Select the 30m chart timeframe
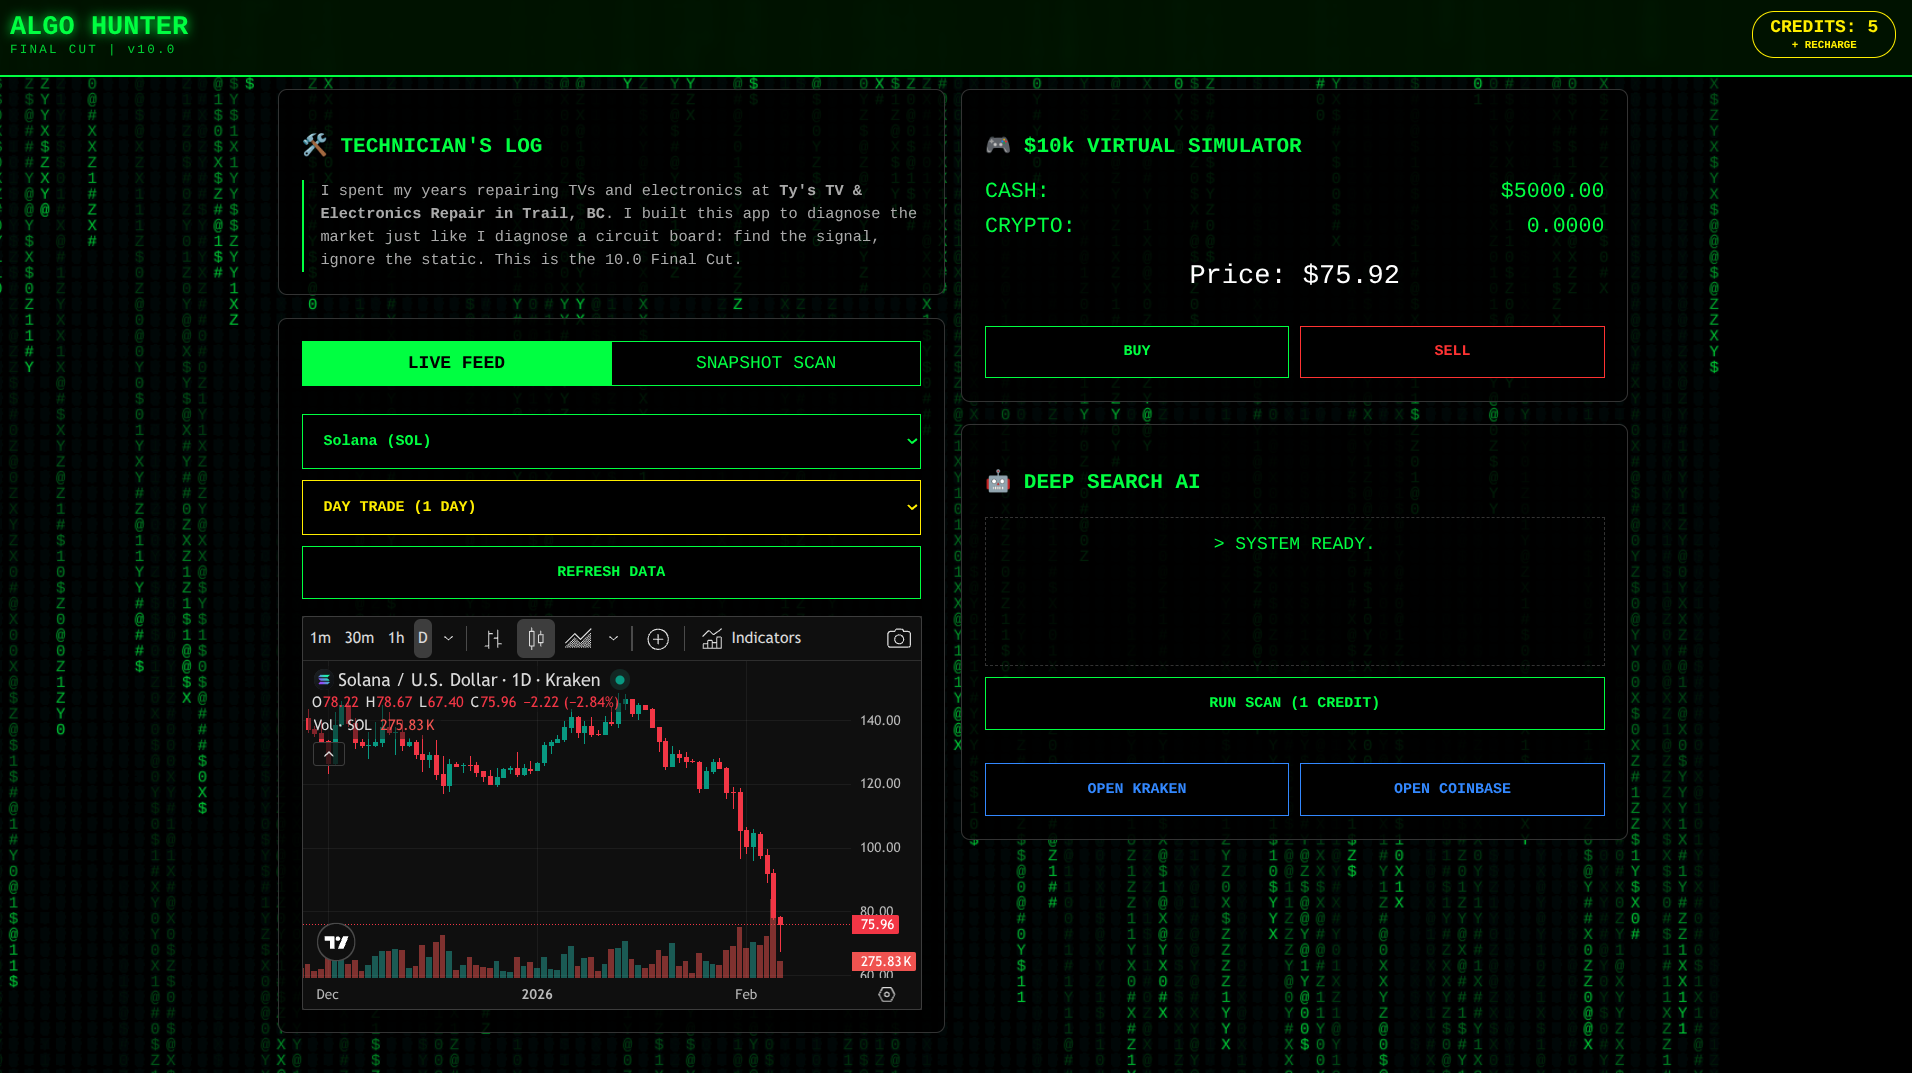 tap(358, 637)
